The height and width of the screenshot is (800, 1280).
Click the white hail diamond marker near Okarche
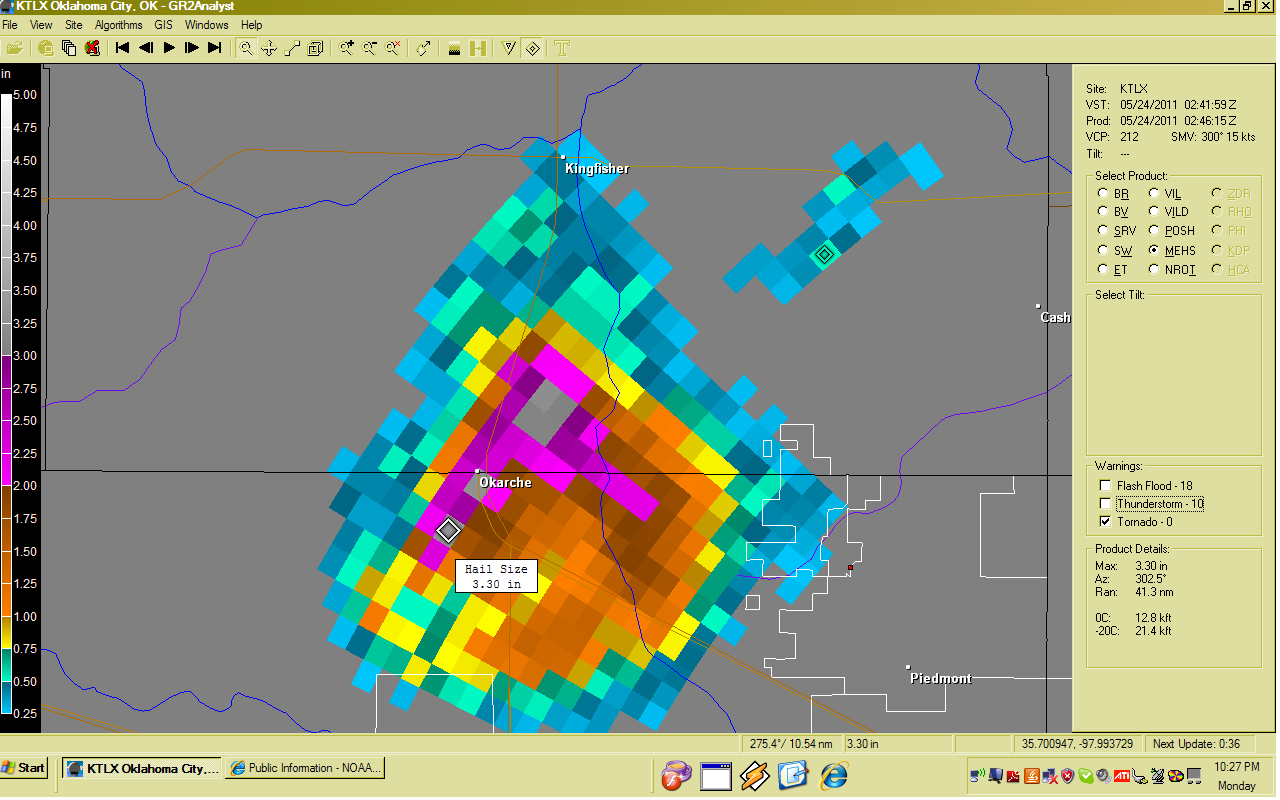point(448,530)
